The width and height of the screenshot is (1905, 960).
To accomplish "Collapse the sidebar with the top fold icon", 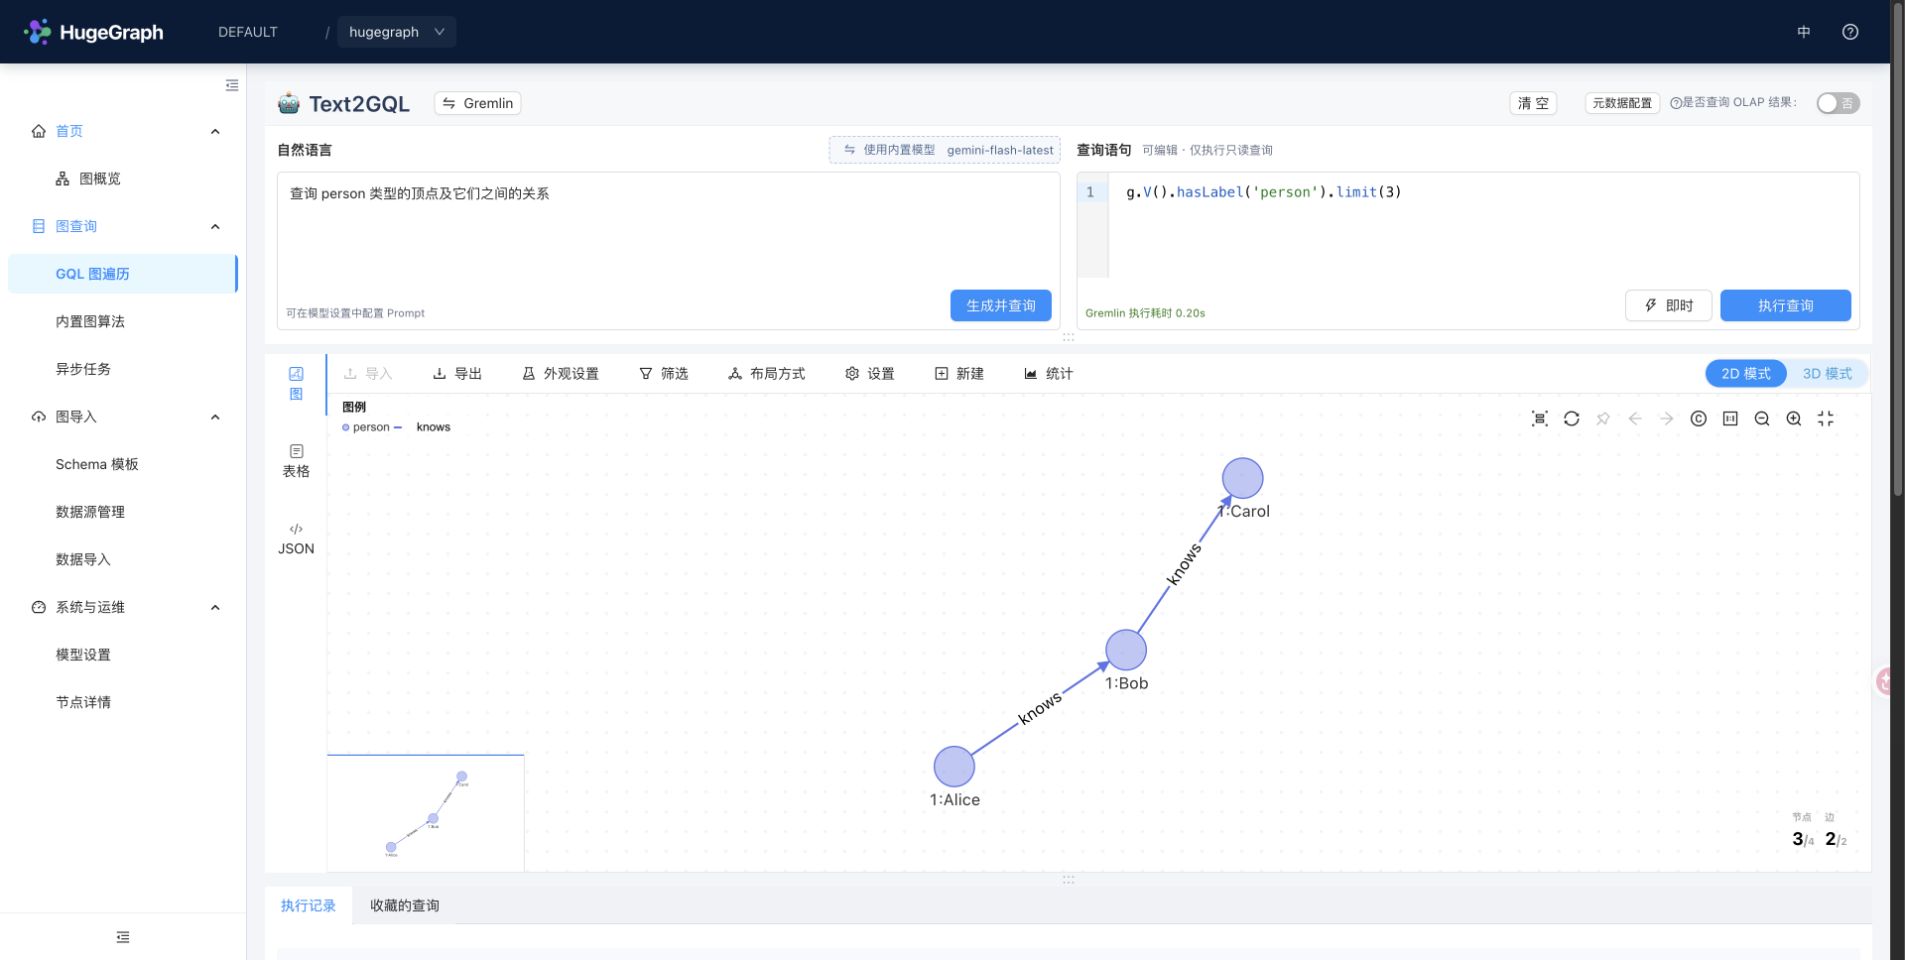I will [x=232, y=86].
